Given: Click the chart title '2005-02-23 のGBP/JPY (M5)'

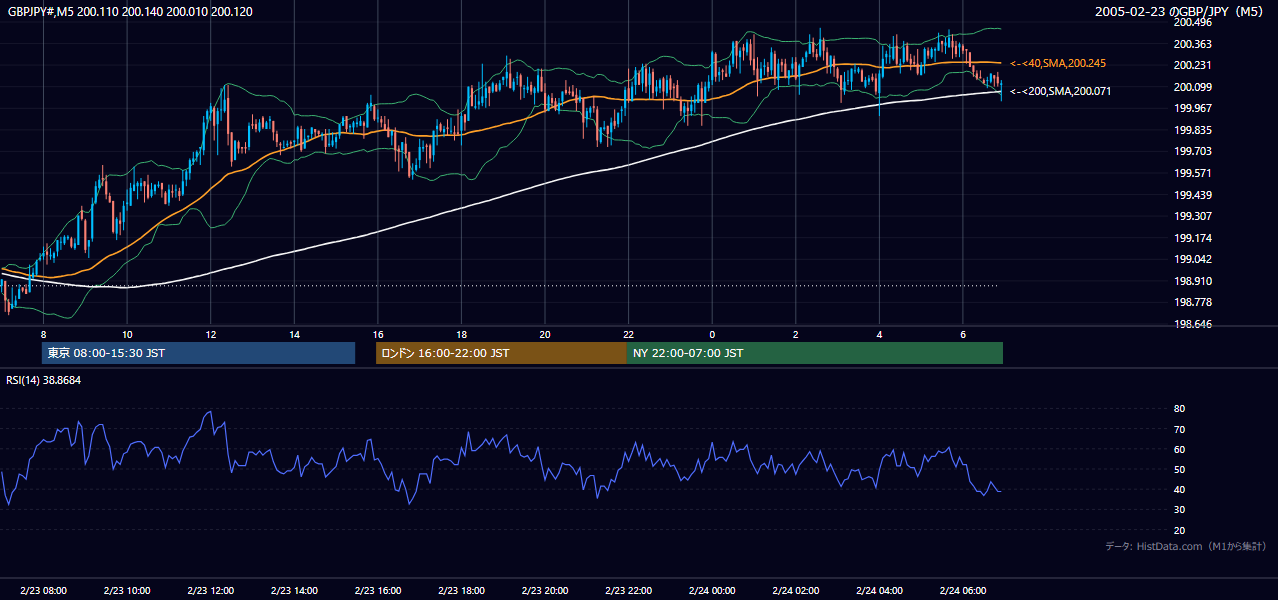Looking at the screenshot, I should click(1181, 11).
